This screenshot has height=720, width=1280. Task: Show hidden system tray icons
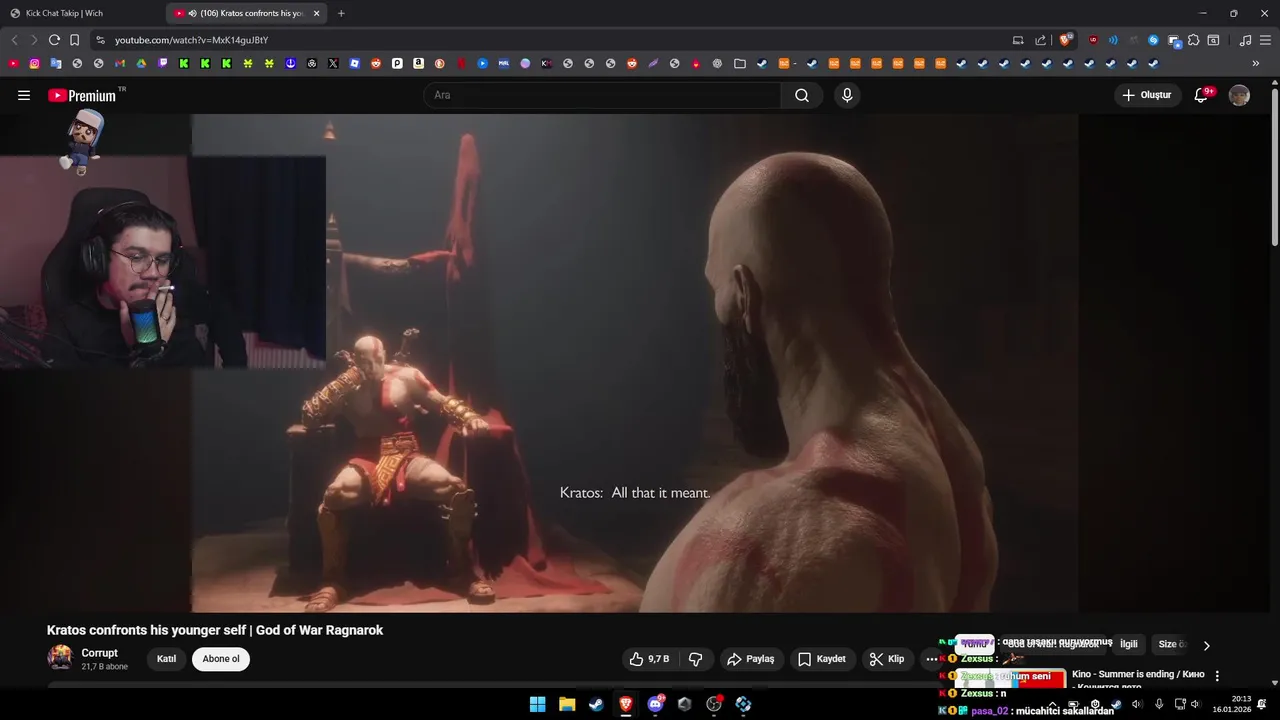pyautogui.click(x=1053, y=704)
